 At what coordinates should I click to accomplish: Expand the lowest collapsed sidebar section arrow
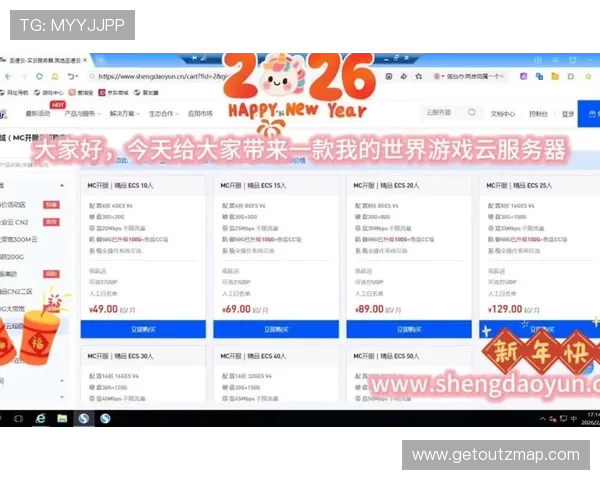click(62, 397)
